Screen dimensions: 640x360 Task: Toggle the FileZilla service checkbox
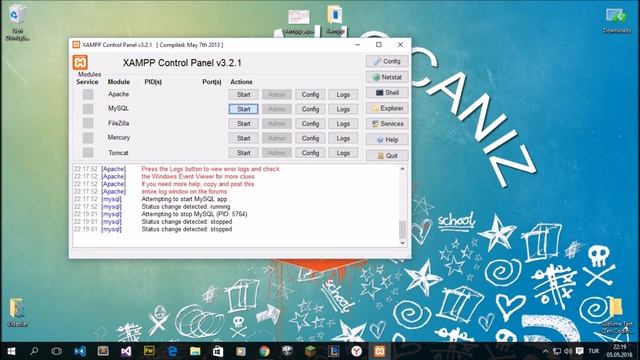88,123
